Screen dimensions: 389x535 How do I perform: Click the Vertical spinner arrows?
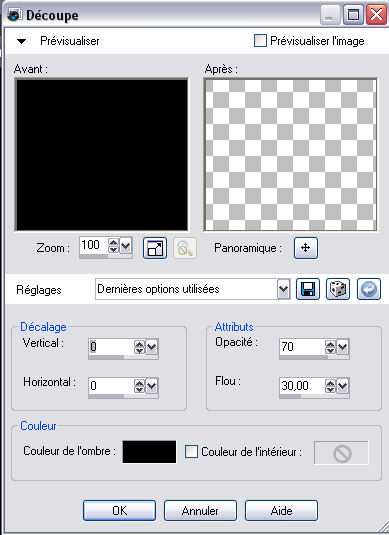point(139,347)
